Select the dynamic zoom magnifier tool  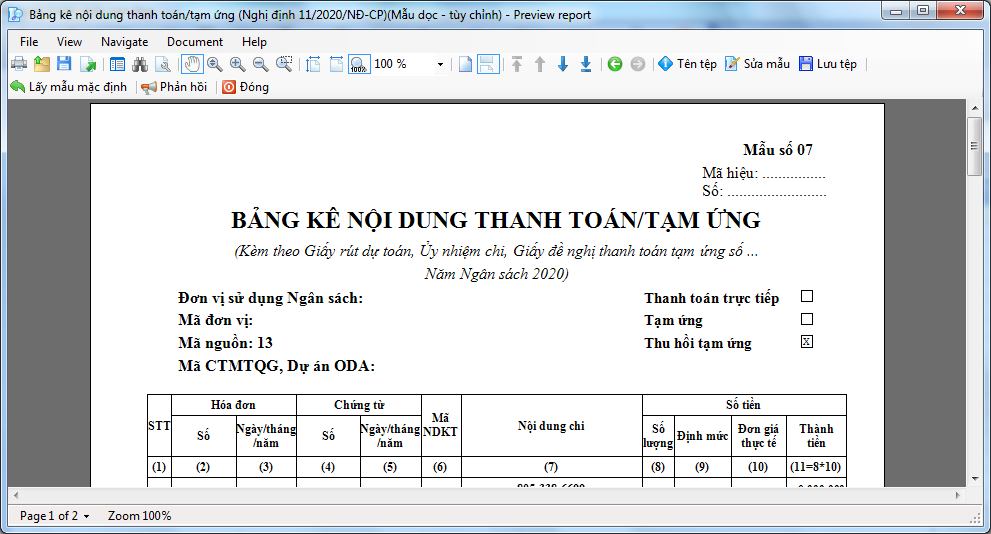(215, 64)
